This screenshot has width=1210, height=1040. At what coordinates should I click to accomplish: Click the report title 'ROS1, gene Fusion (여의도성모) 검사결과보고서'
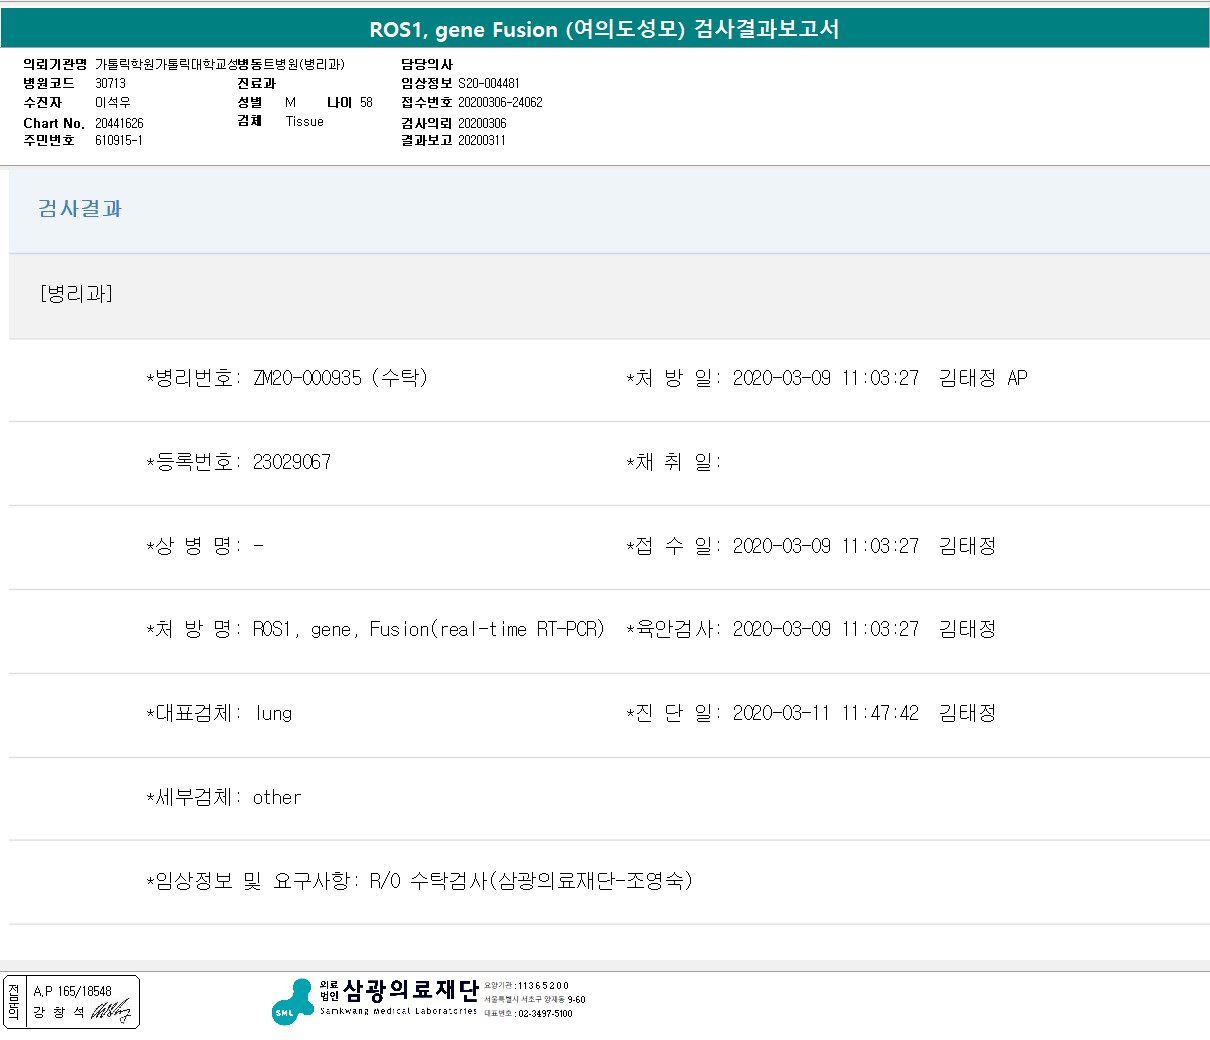(x=604, y=29)
